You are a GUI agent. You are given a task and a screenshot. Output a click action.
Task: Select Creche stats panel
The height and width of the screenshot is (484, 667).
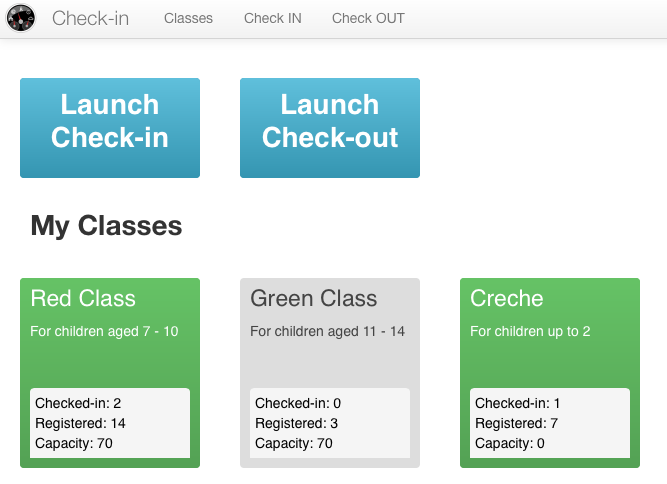click(550, 423)
